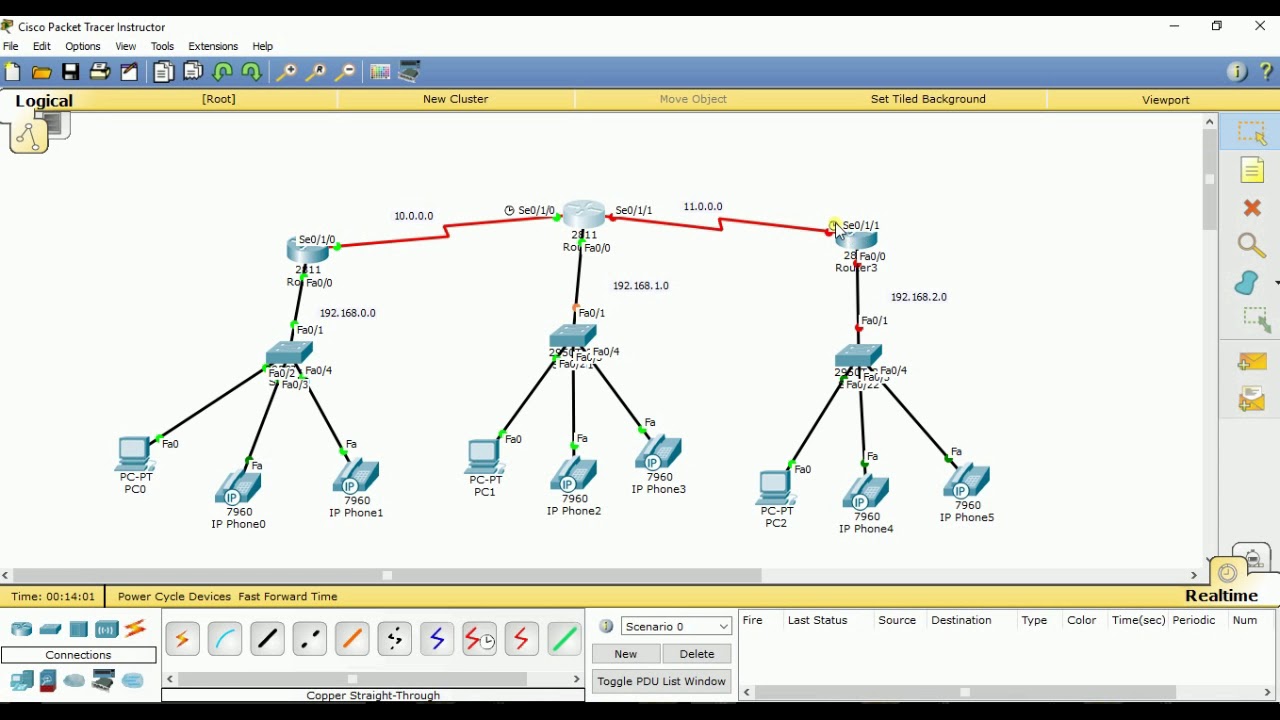Viewport: 1280px width, 720px height.
Task: Choose automatic connection type lightning
Action: [x=182, y=639]
